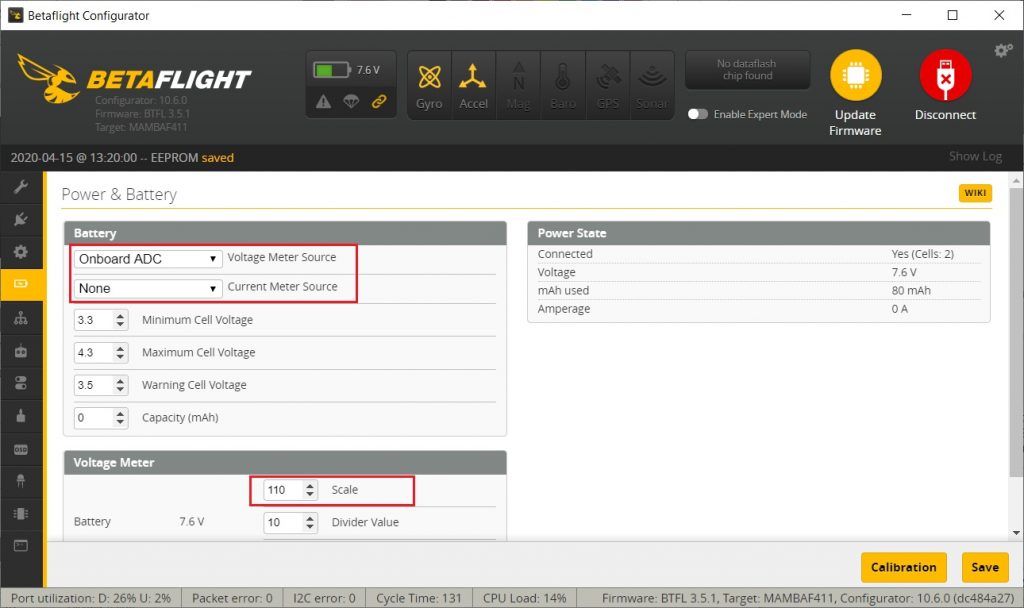
Task: Decrease Divider Value with the down arrow
Action: pyautogui.click(x=310, y=527)
